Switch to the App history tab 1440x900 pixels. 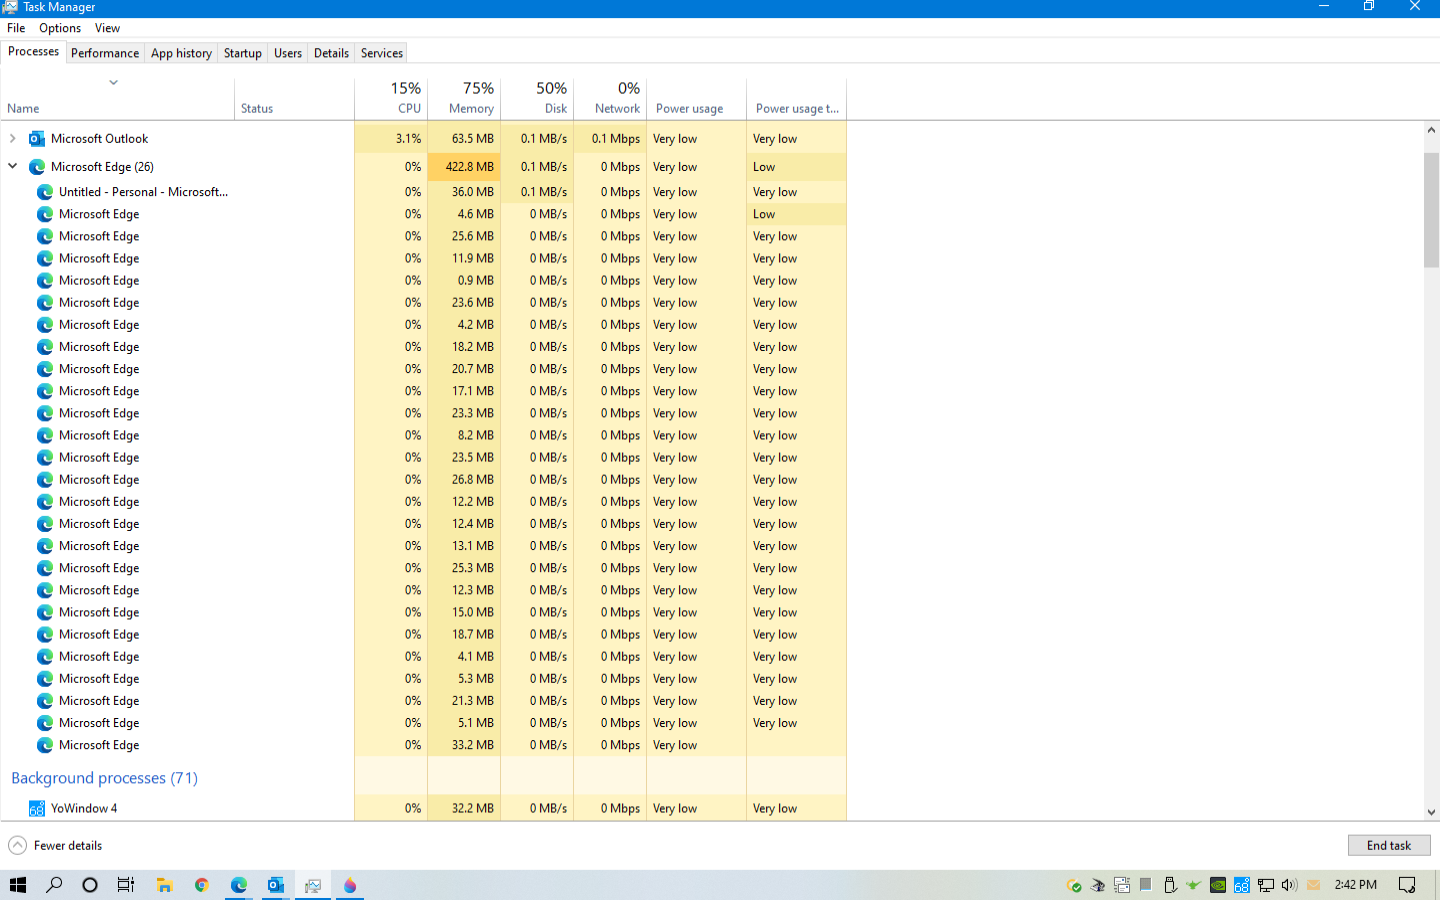(181, 53)
